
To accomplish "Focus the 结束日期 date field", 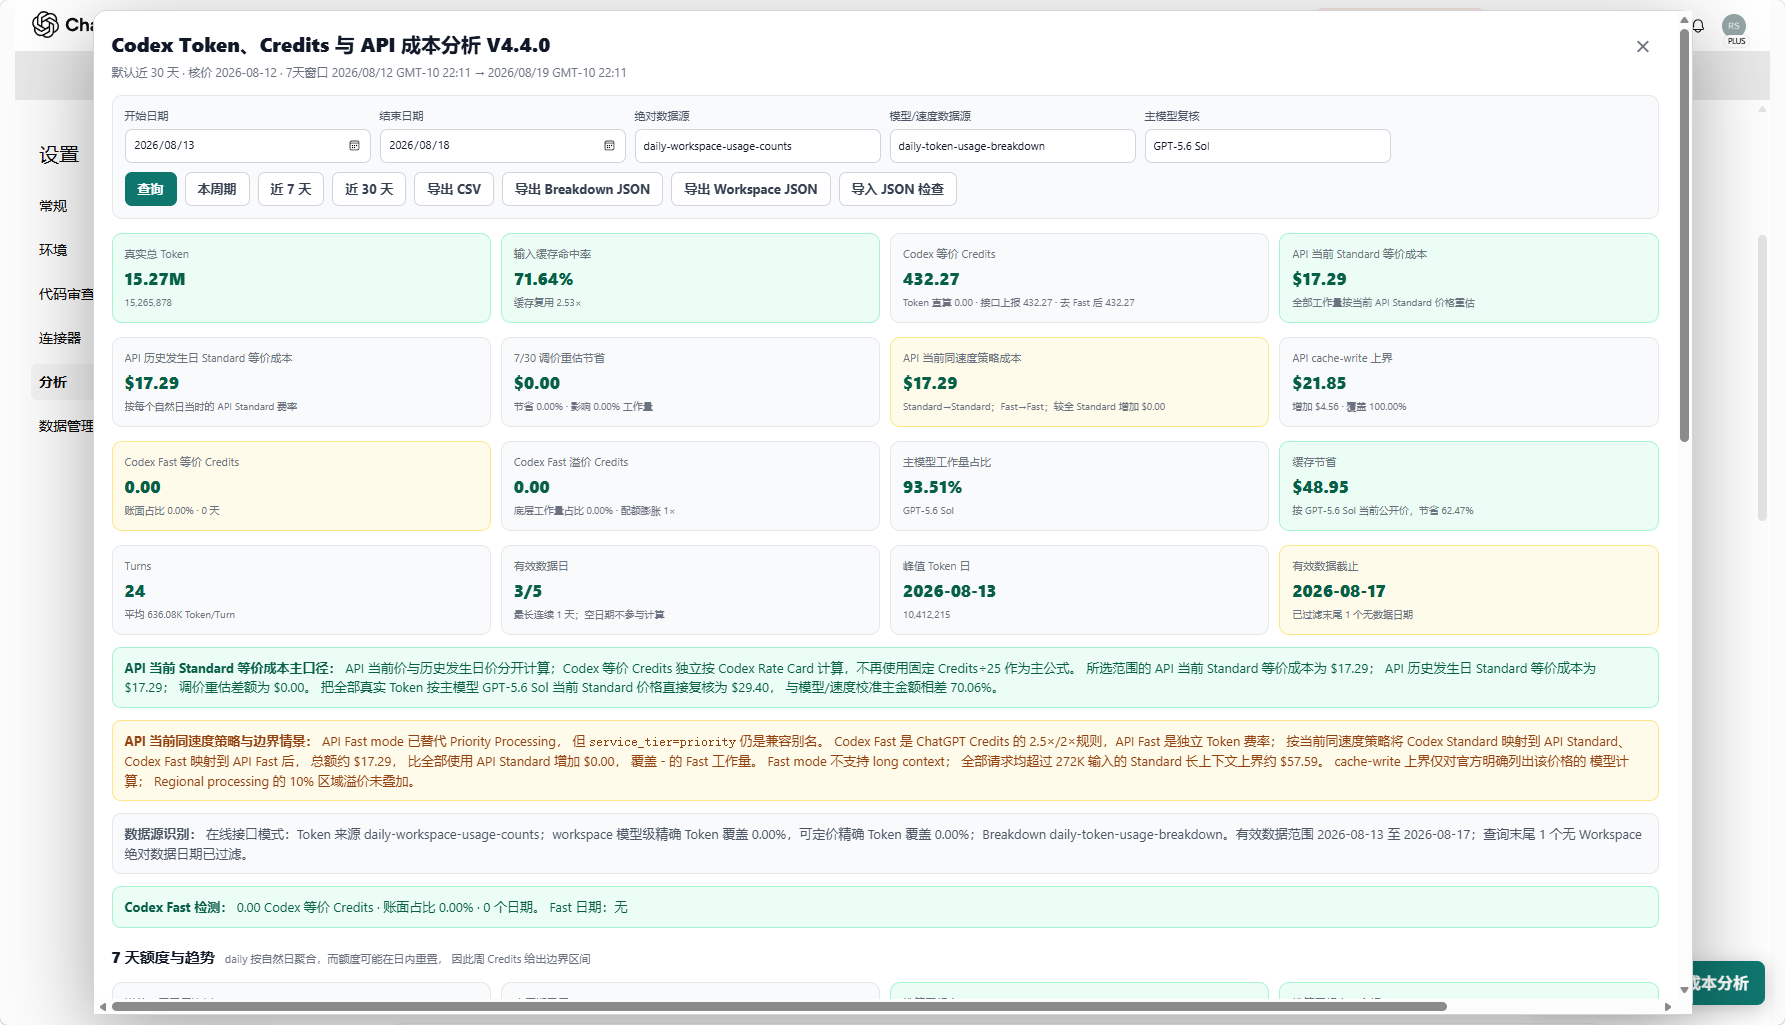I will pos(502,146).
